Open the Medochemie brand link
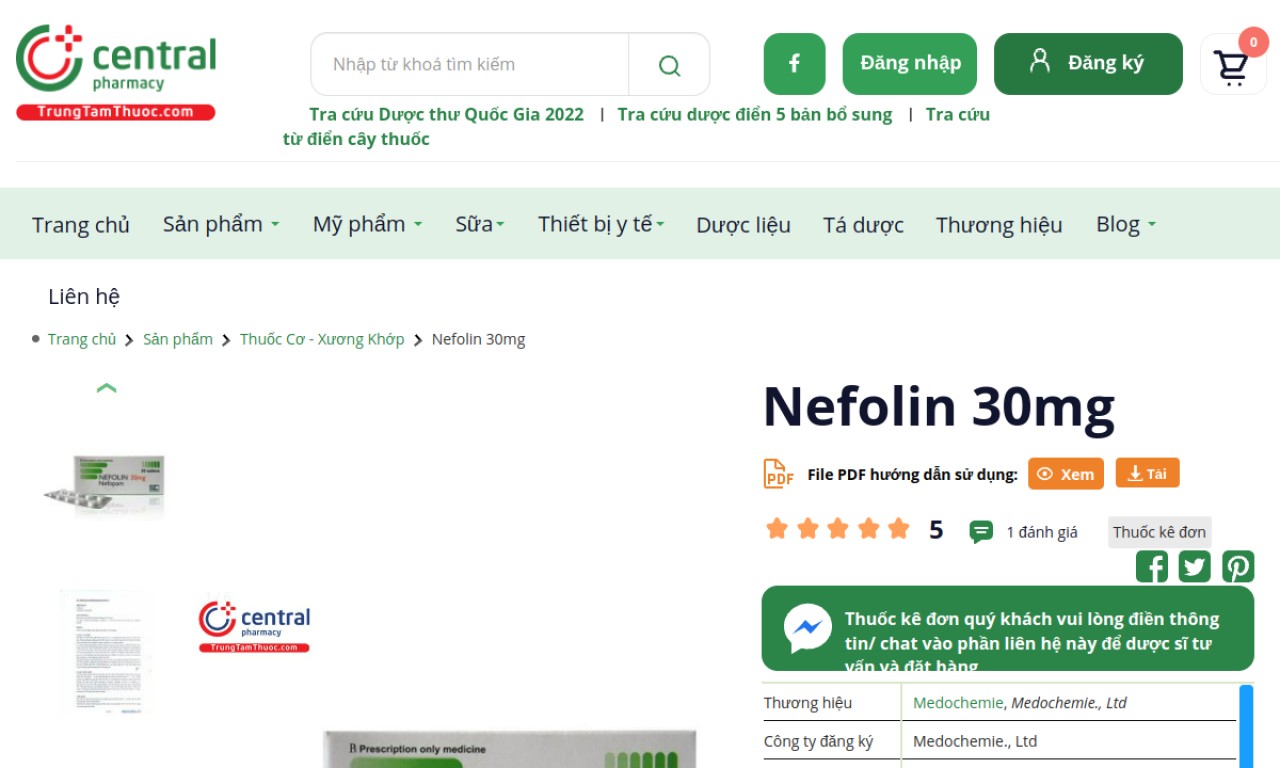This screenshot has height=768, width=1280. (x=958, y=703)
